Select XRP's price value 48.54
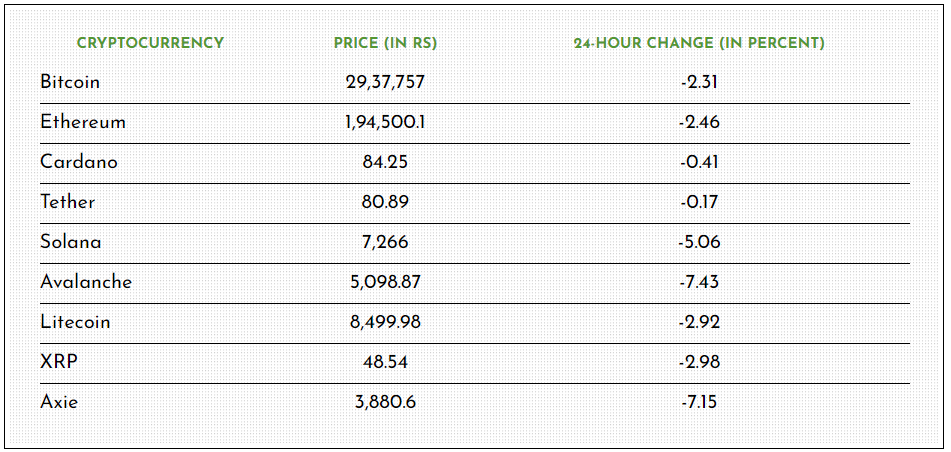 click(385, 362)
